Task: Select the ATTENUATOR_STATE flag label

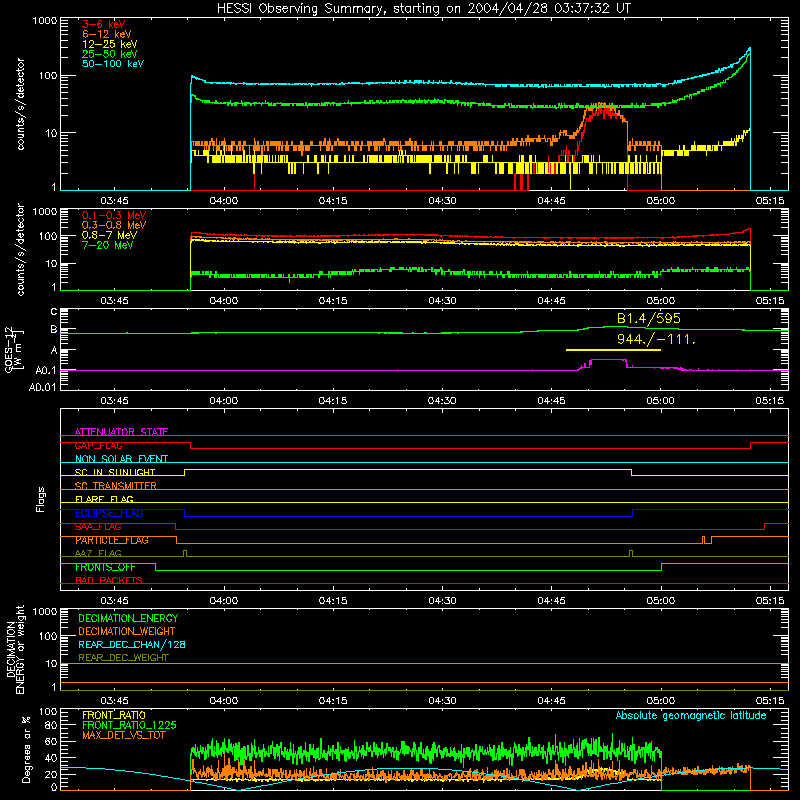Action: pyautogui.click(x=121, y=432)
